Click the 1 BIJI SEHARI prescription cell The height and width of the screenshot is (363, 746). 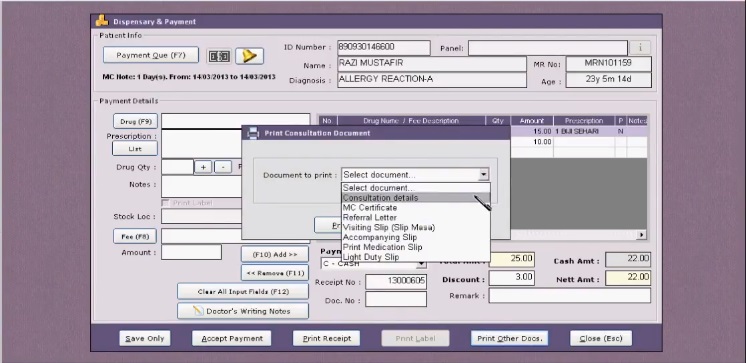point(584,131)
